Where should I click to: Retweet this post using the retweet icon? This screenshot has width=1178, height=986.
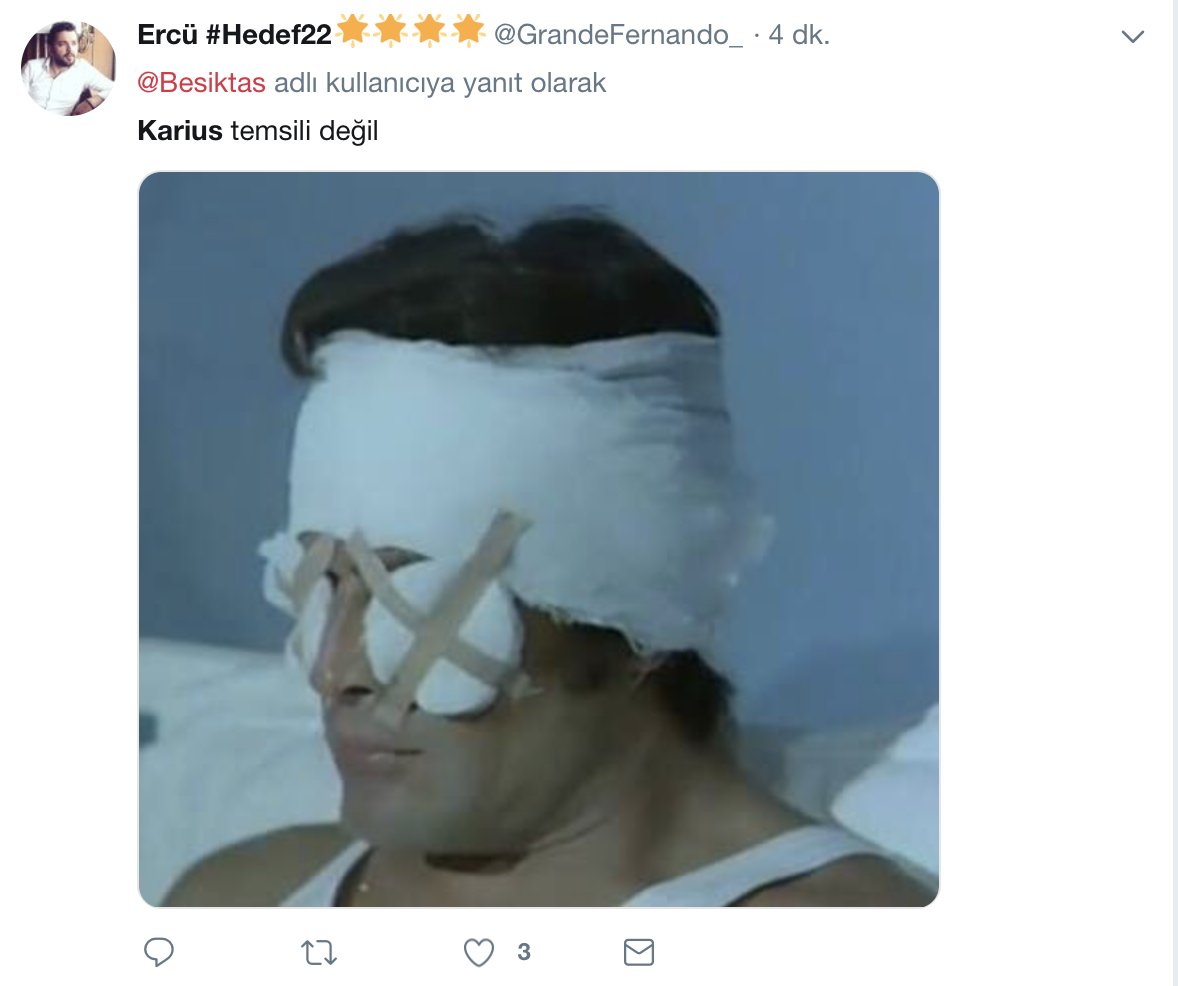point(319,952)
